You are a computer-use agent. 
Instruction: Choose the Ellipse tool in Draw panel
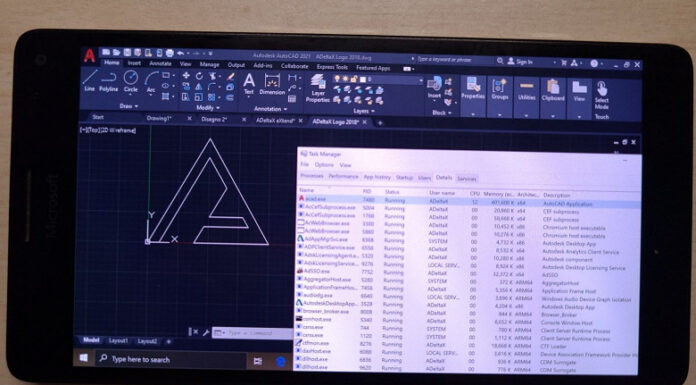(166, 86)
